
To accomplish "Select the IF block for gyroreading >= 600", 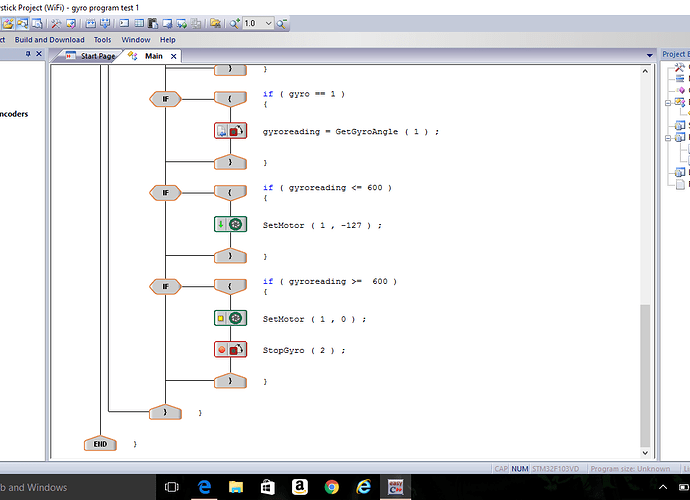I will [x=165, y=287].
